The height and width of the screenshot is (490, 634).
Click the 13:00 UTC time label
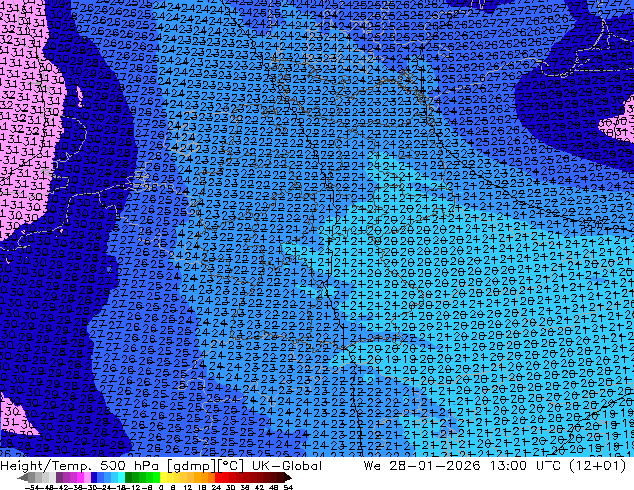pos(528,465)
